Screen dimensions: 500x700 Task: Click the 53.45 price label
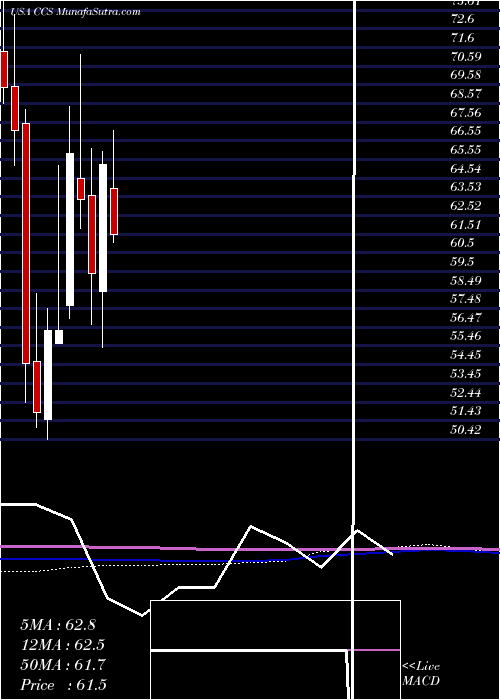466,374
